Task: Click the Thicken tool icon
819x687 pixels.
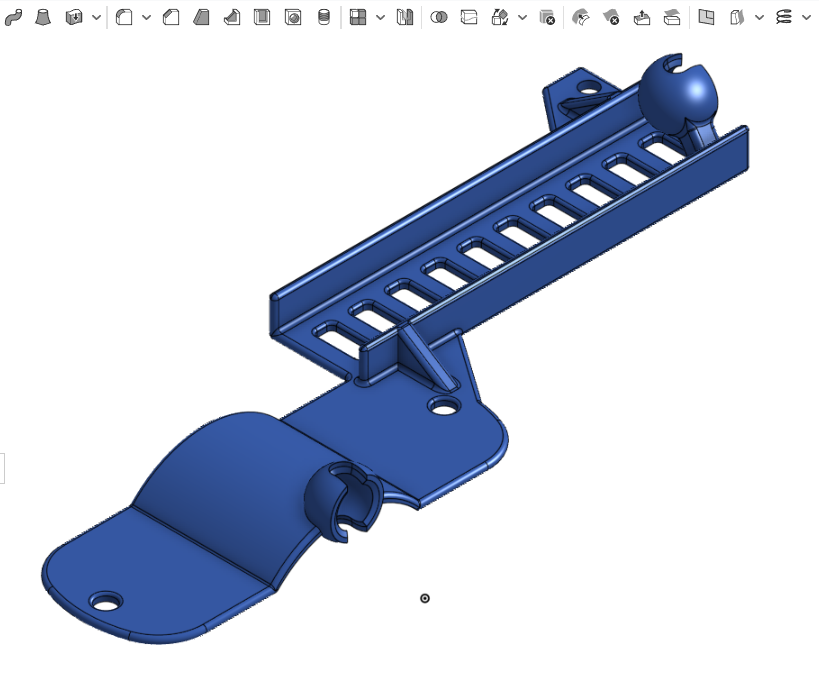Action: coord(74,17)
